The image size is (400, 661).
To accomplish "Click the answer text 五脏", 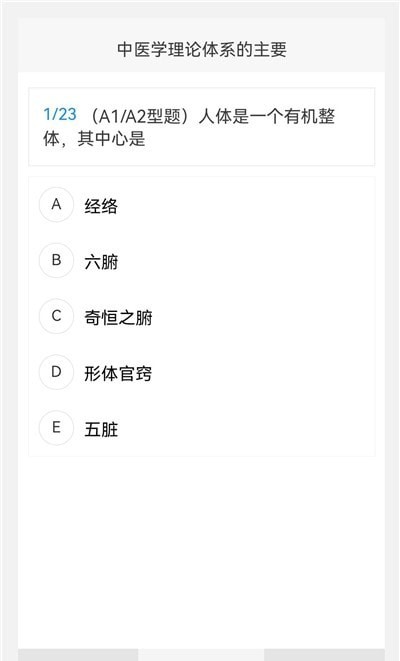I will tap(101, 430).
